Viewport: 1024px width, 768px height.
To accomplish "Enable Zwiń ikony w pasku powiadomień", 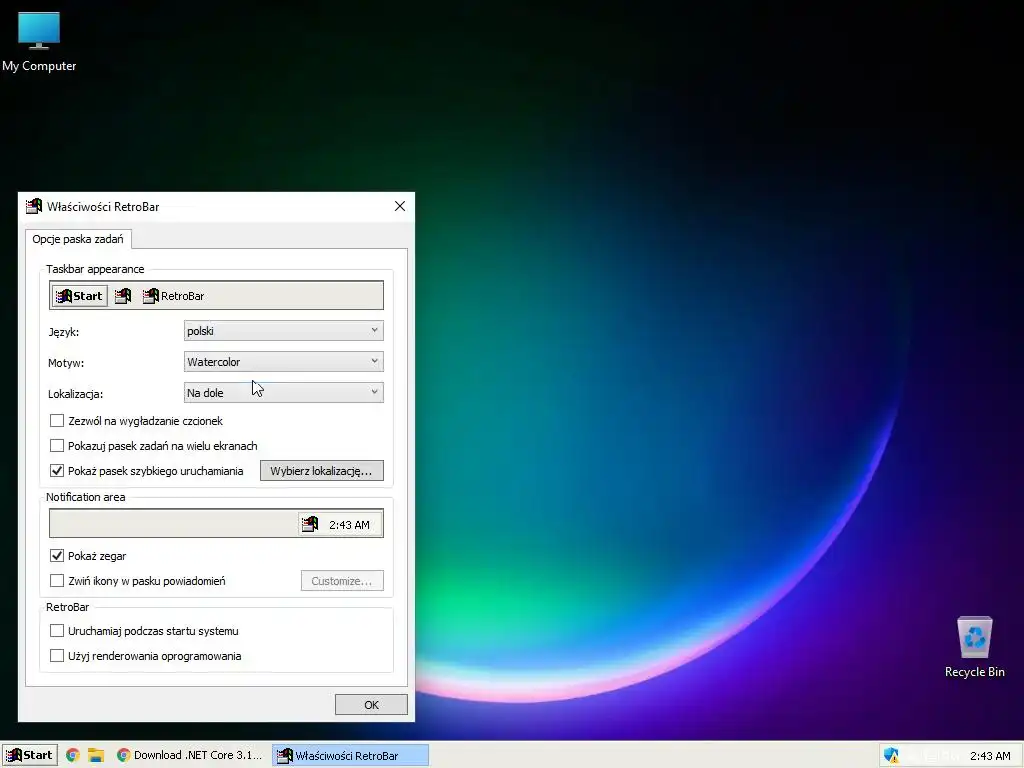I will tap(57, 581).
